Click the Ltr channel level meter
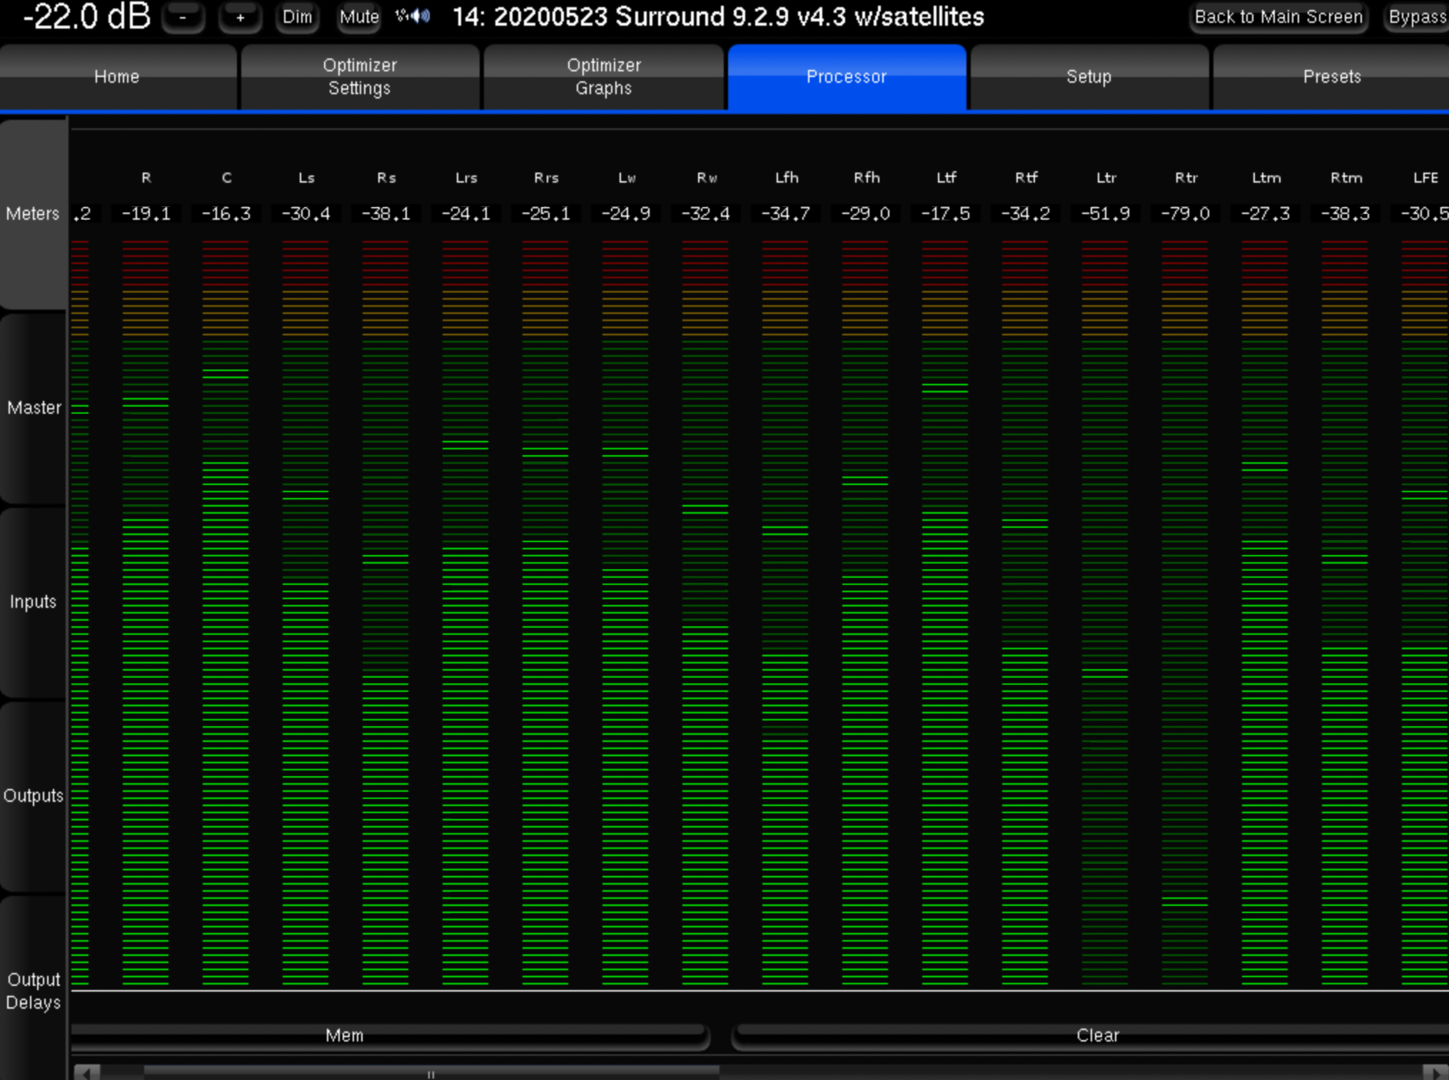The image size is (1449, 1080). 1105,613
